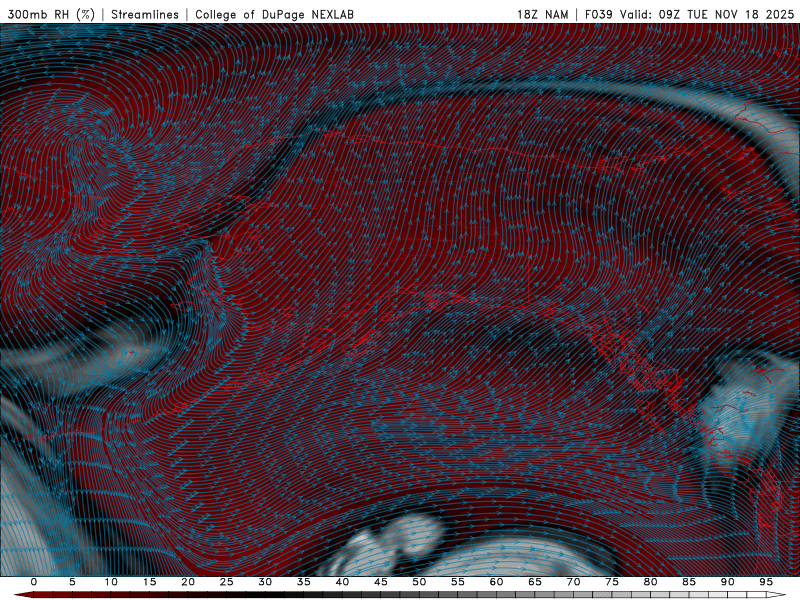Viewport: 800px width, 600px height.
Task: Click the colorbar label '70'
Action: [x=573, y=582]
